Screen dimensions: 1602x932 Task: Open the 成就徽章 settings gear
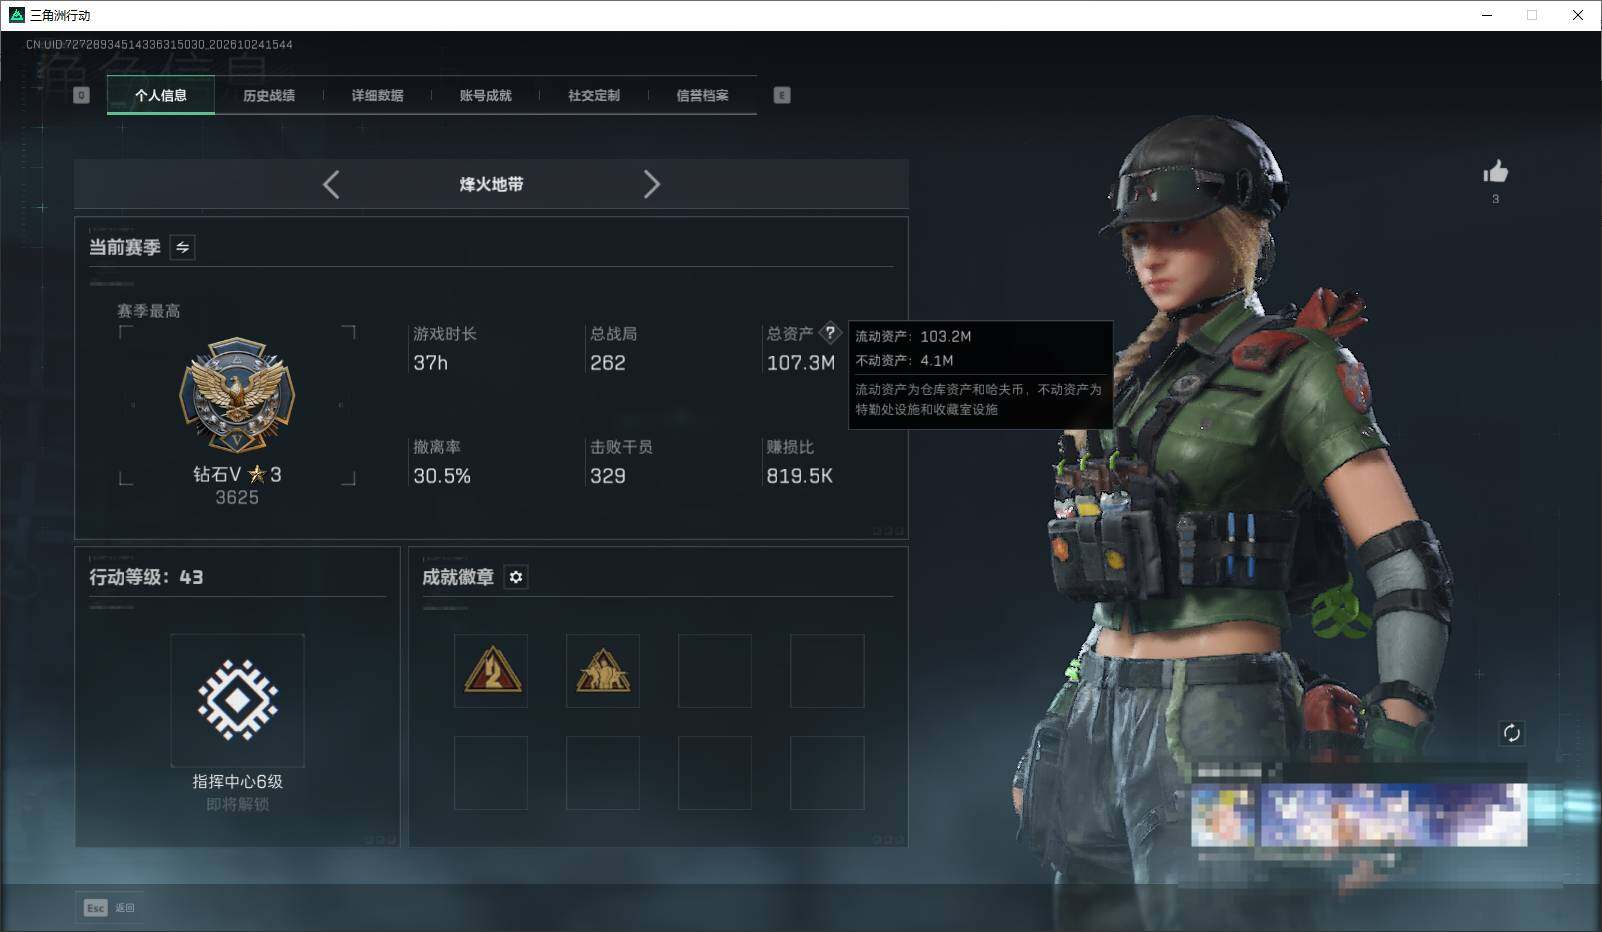click(x=516, y=577)
